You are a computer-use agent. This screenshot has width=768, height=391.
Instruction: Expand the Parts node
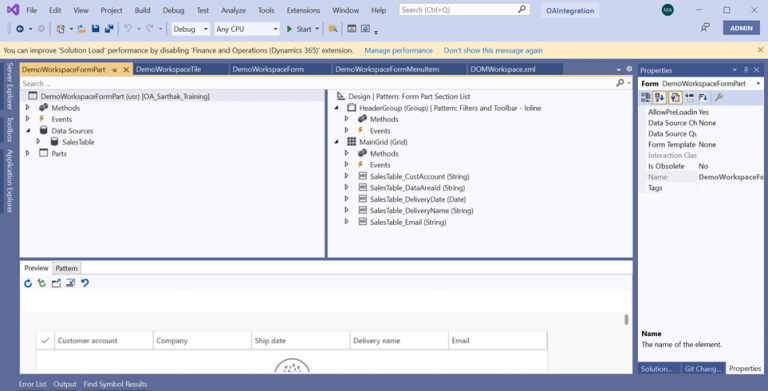(x=27, y=153)
